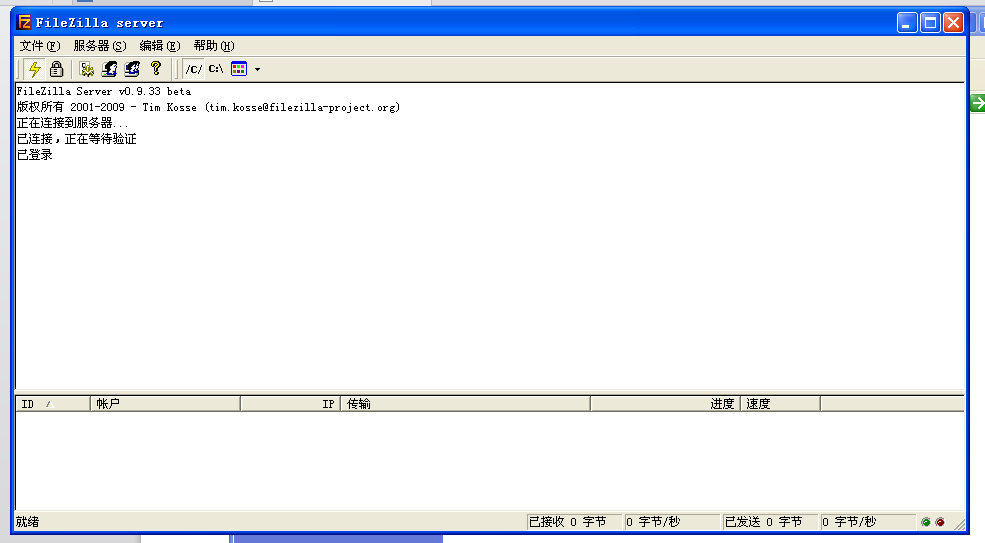Toggle the /C/ path display button
The width and height of the screenshot is (985, 543).
(x=193, y=69)
